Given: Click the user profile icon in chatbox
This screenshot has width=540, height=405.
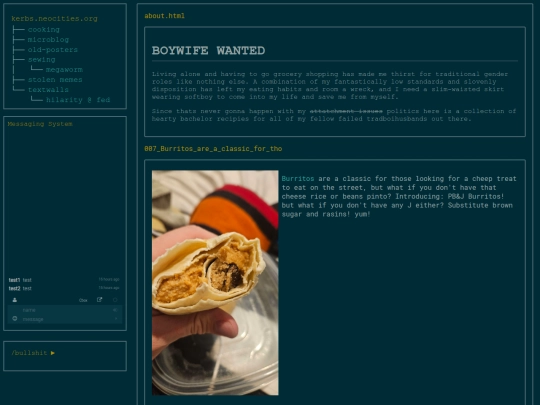Looking at the screenshot, I should pos(14,300).
